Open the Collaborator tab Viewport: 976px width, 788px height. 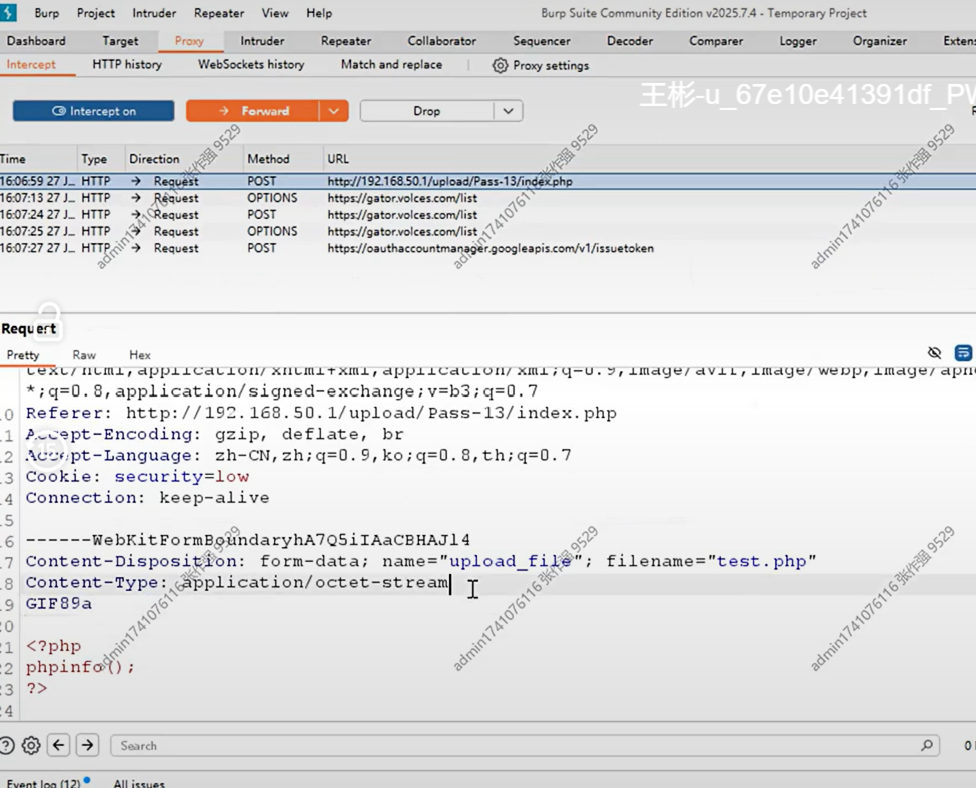pyautogui.click(x=441, y=41)
